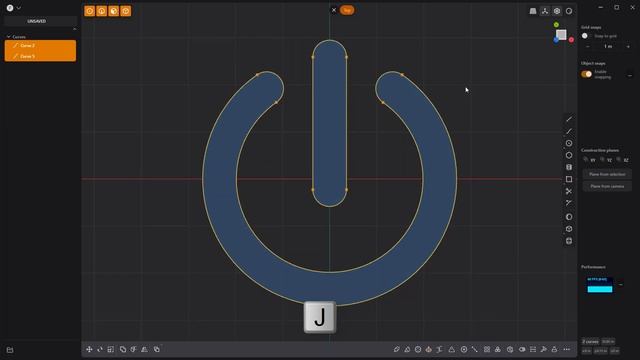Select the tool below the scissors icon

569,203
